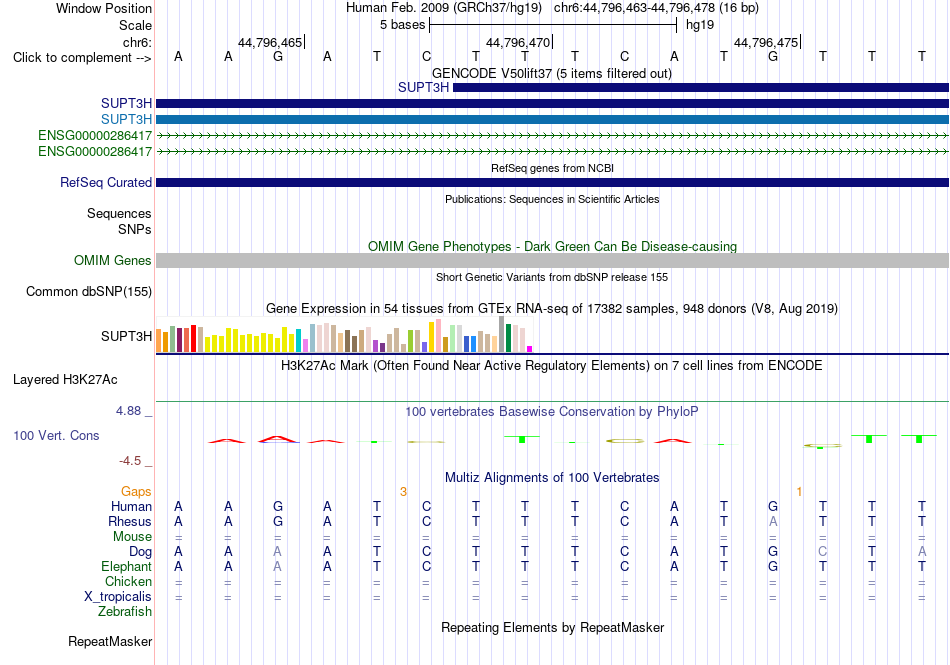This screenshot has width=950, height=665.
Task: Click the OMIM Genes side label
Action: click(112, 260)
